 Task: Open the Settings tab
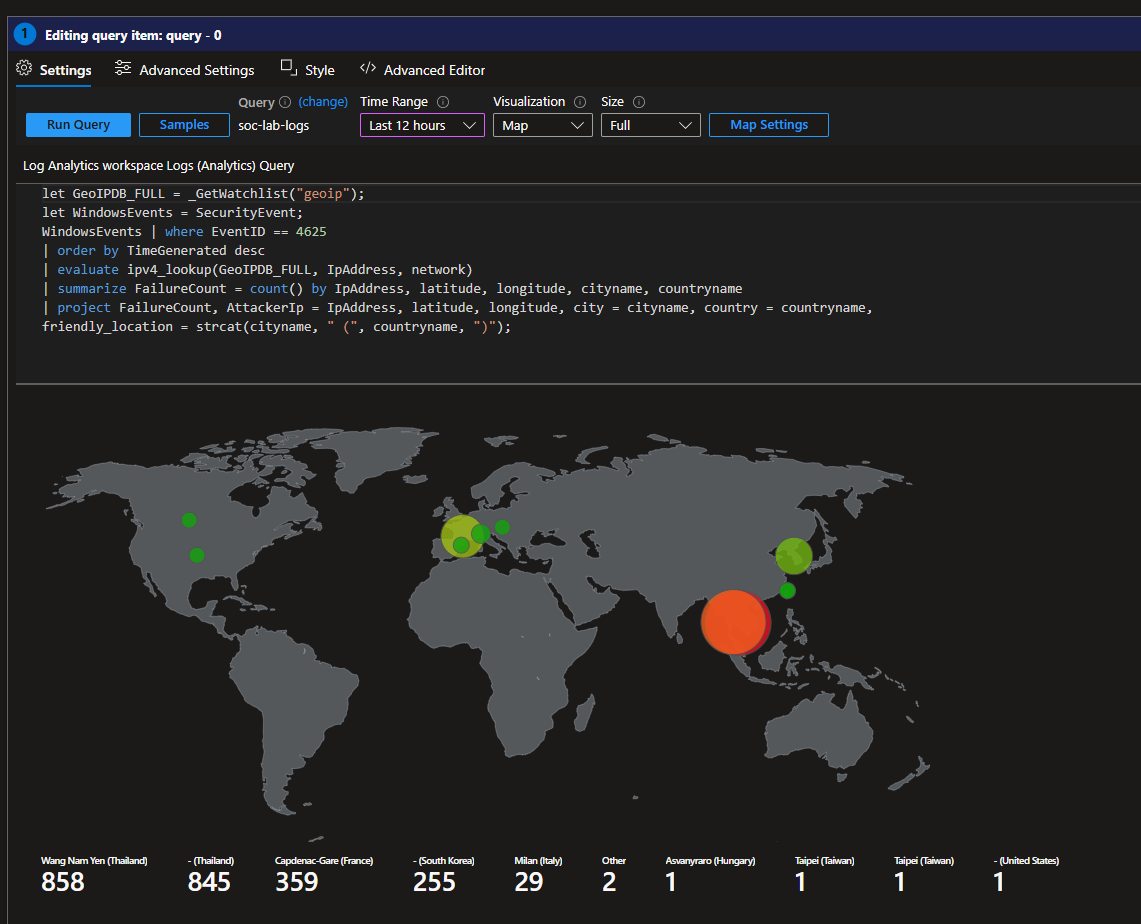point(54,70)
